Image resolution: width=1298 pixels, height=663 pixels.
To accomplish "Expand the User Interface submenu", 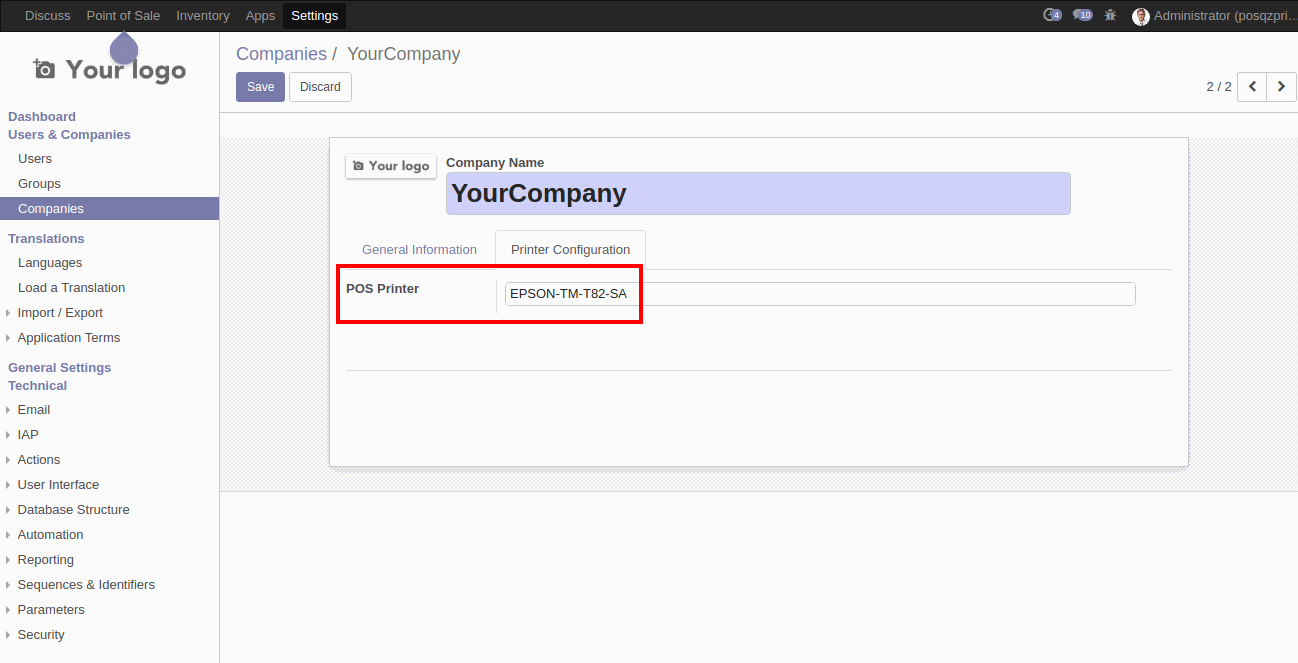I will pos(58,485).
